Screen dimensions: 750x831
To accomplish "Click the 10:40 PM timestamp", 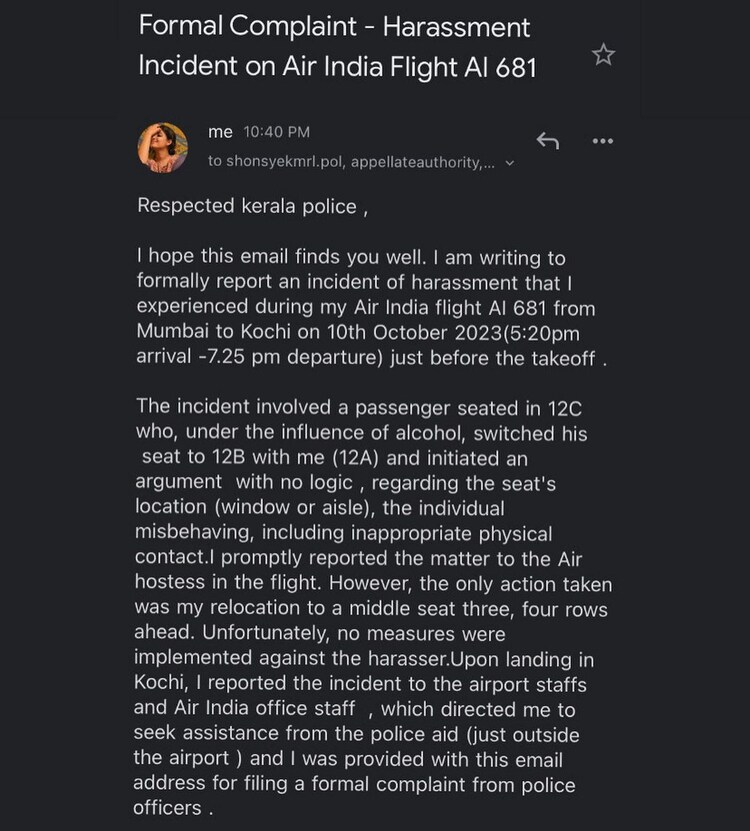I will [277, 132].
